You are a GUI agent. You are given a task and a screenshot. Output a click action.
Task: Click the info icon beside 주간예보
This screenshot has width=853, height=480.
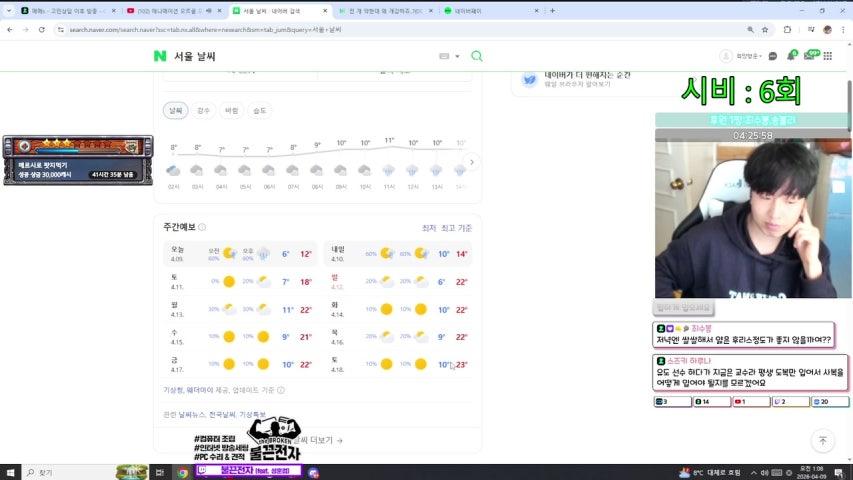pos(202,227)
